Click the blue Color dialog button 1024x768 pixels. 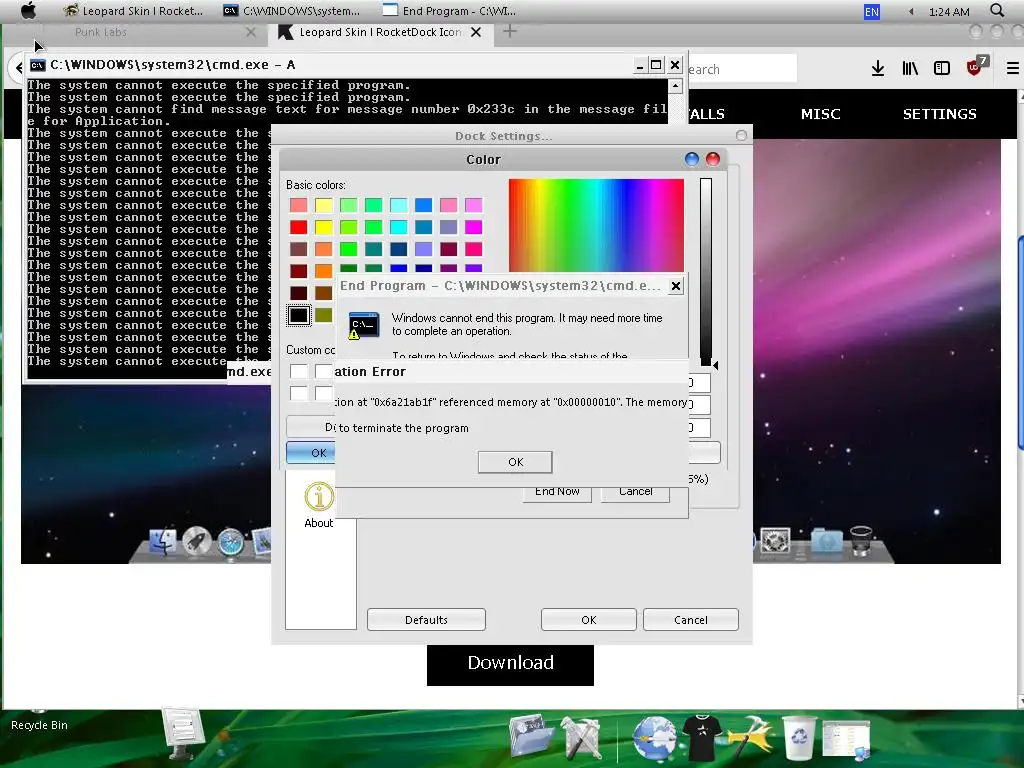point(692,159)
